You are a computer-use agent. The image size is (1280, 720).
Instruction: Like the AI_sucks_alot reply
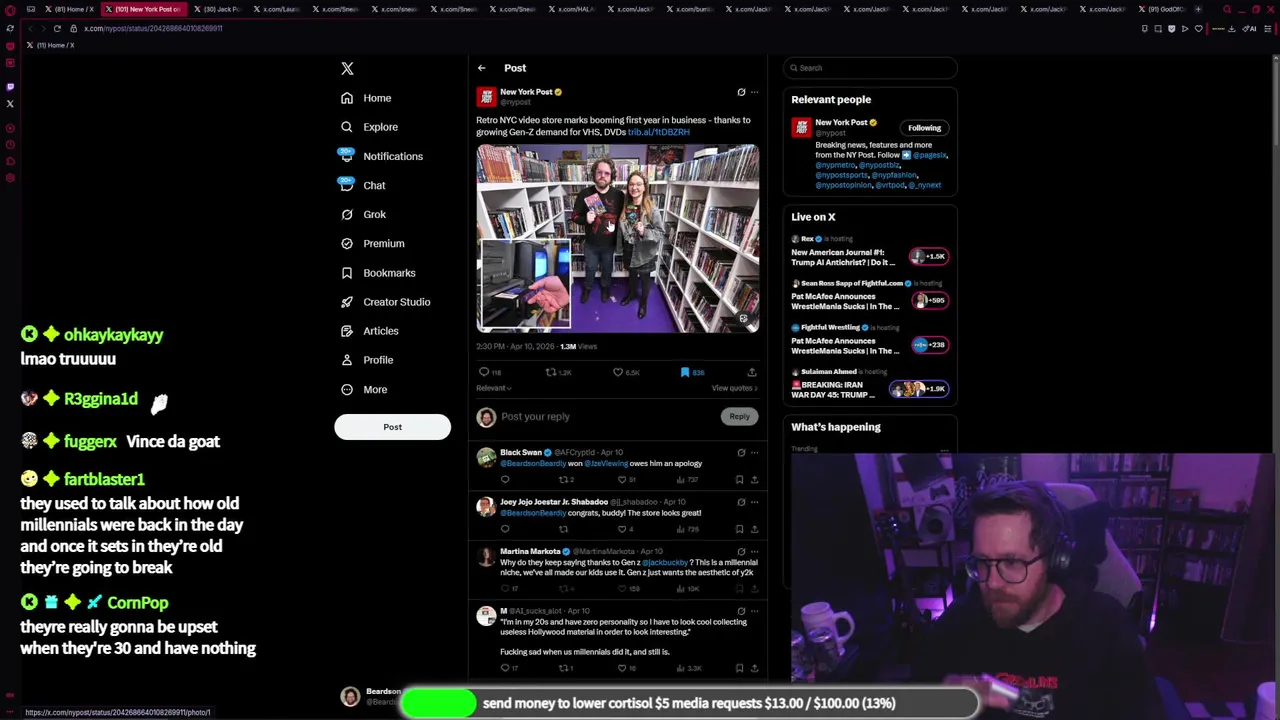622,668
